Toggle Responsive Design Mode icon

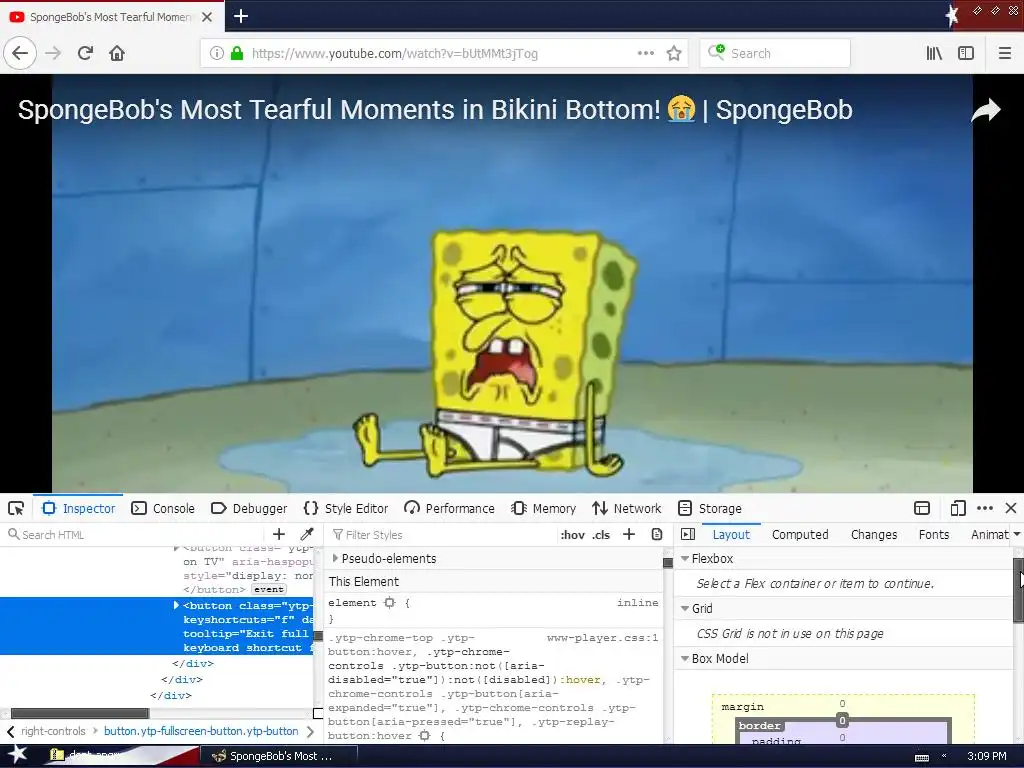[x=958, y=508]
